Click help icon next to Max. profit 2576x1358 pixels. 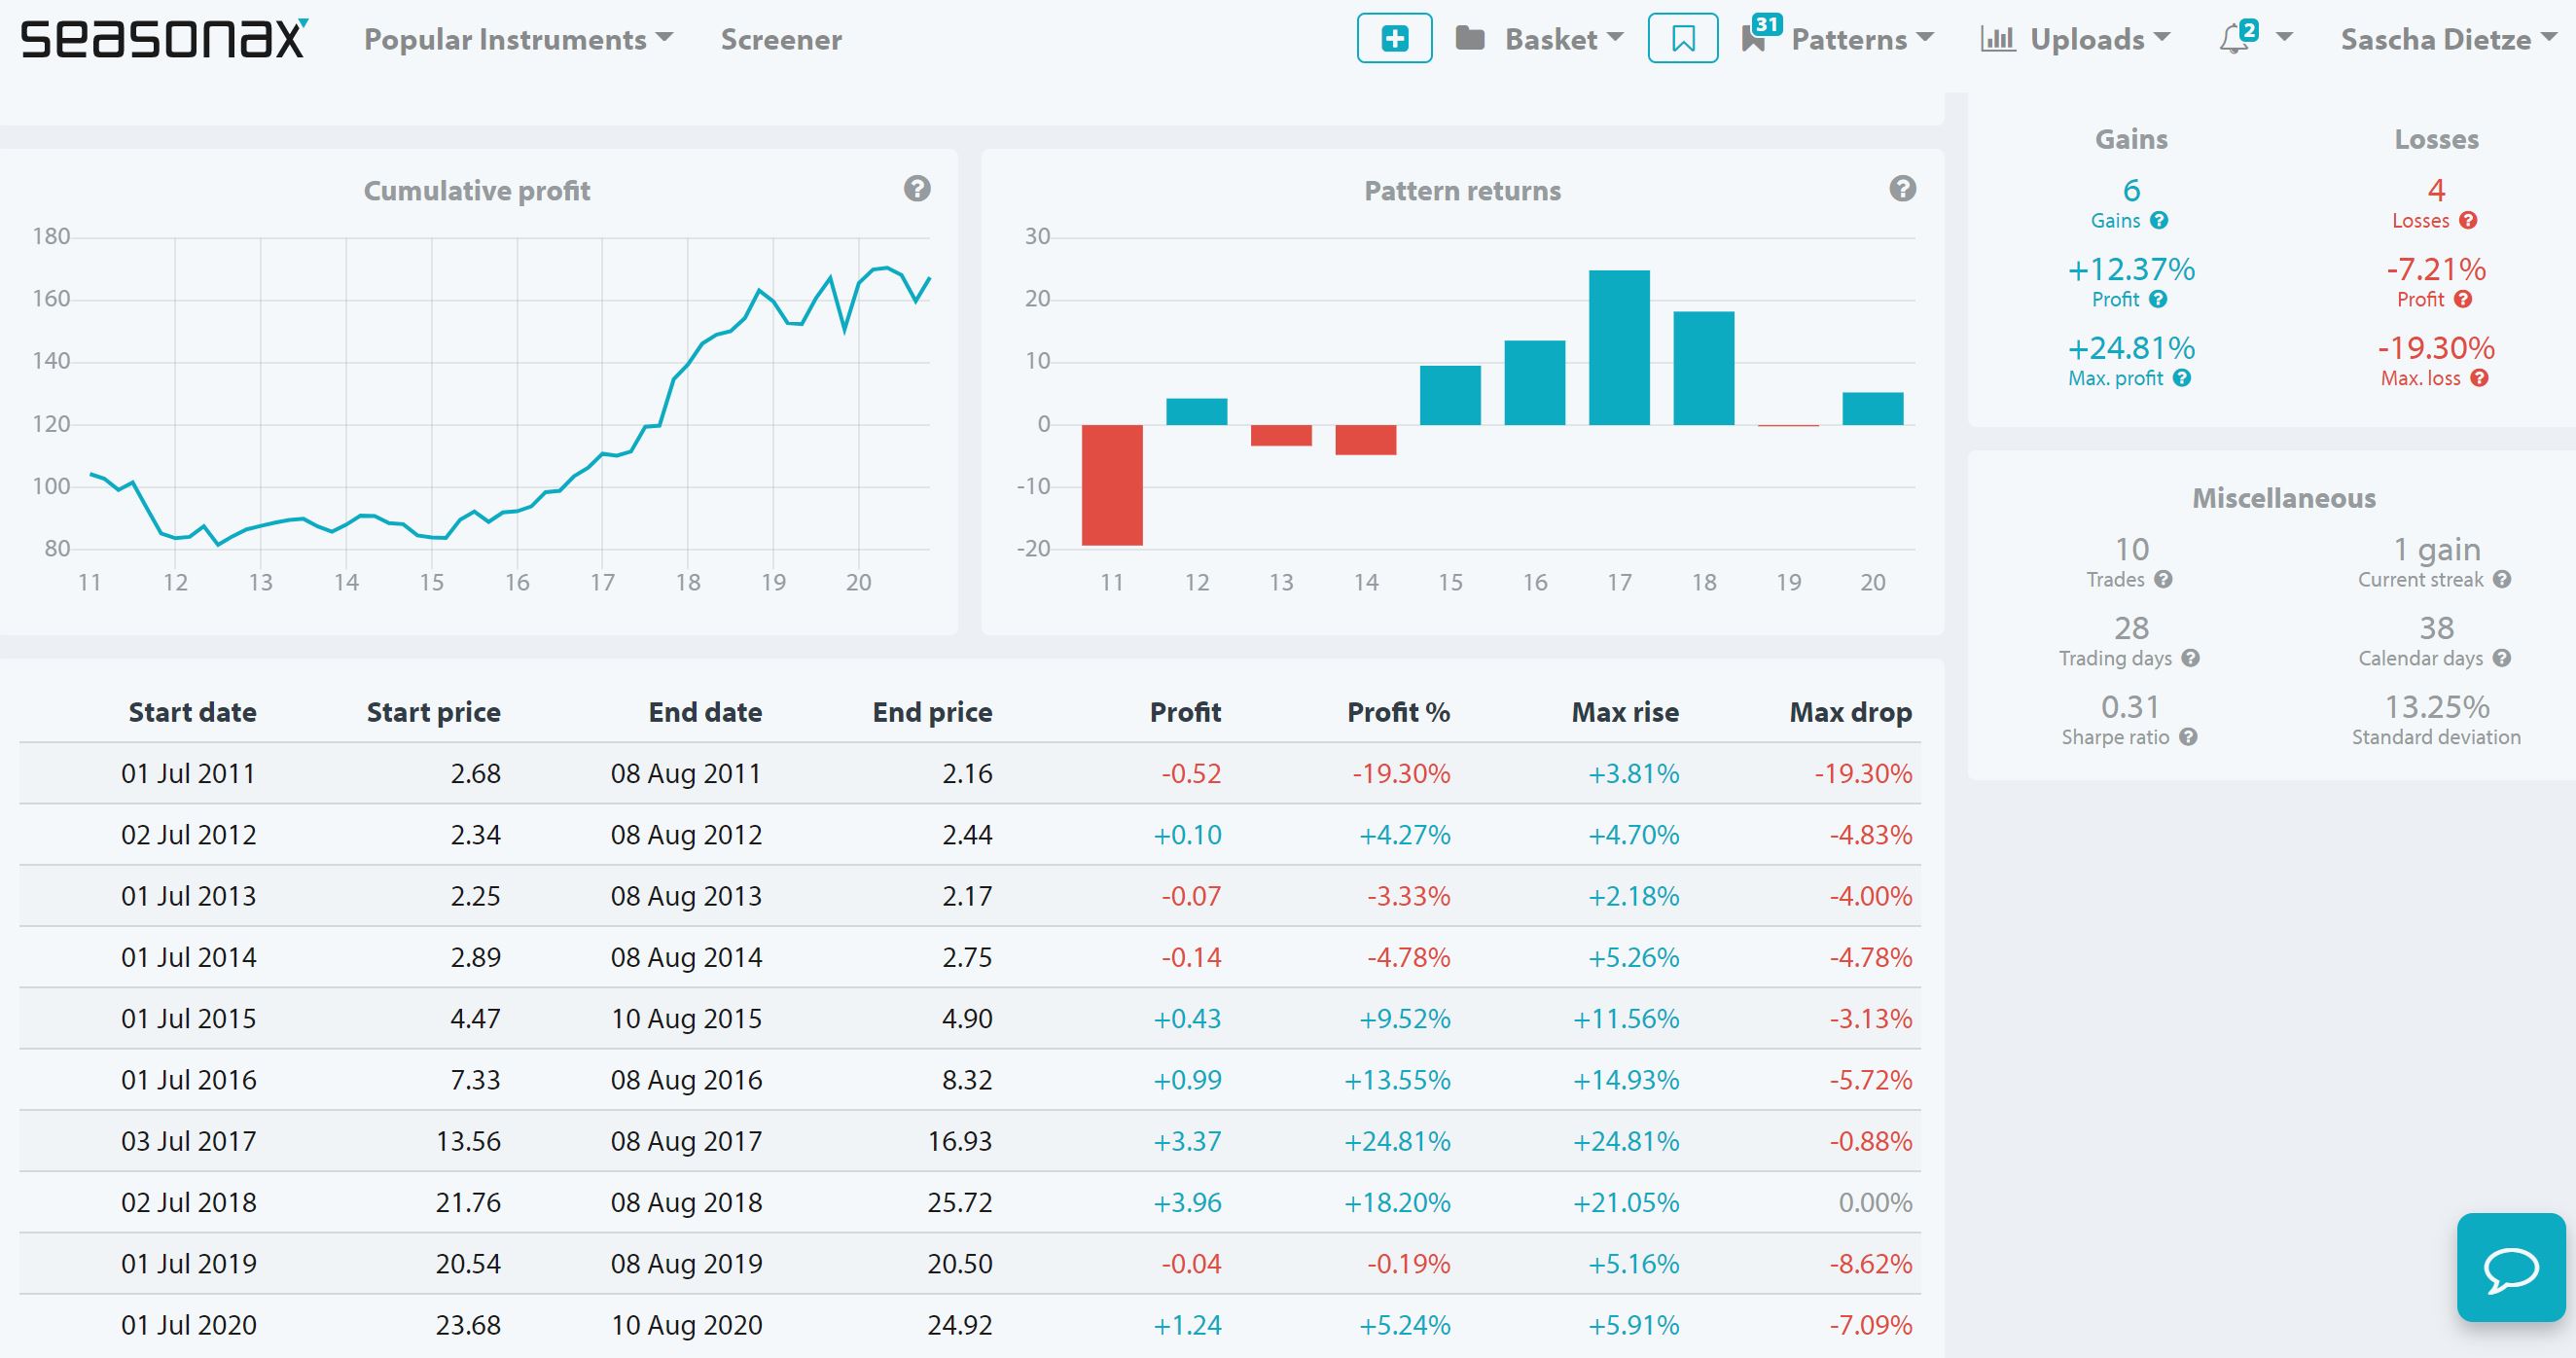tap(2182, 378)
